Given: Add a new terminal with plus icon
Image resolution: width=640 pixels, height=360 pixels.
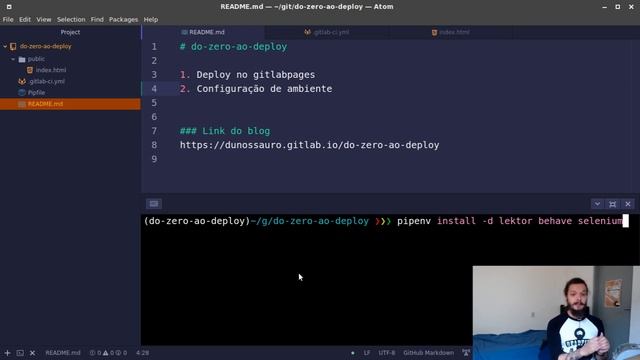Looking at the screenshot, I should 7,353.
